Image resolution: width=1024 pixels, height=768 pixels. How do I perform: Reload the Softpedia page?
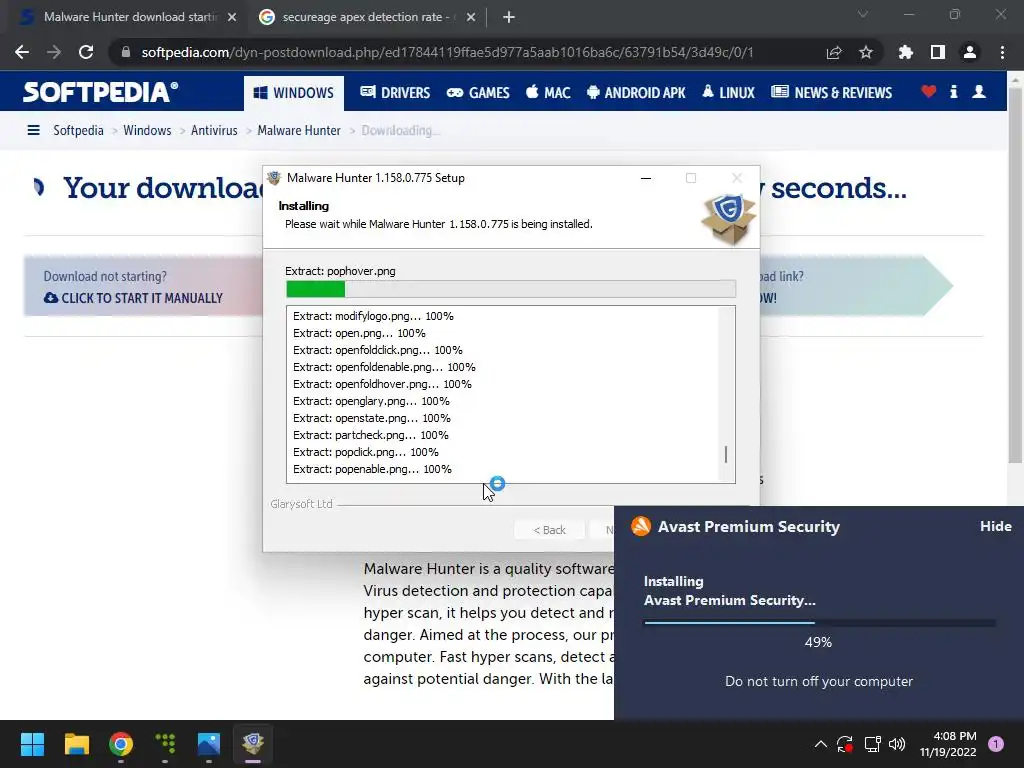click(x=86, y=52)
